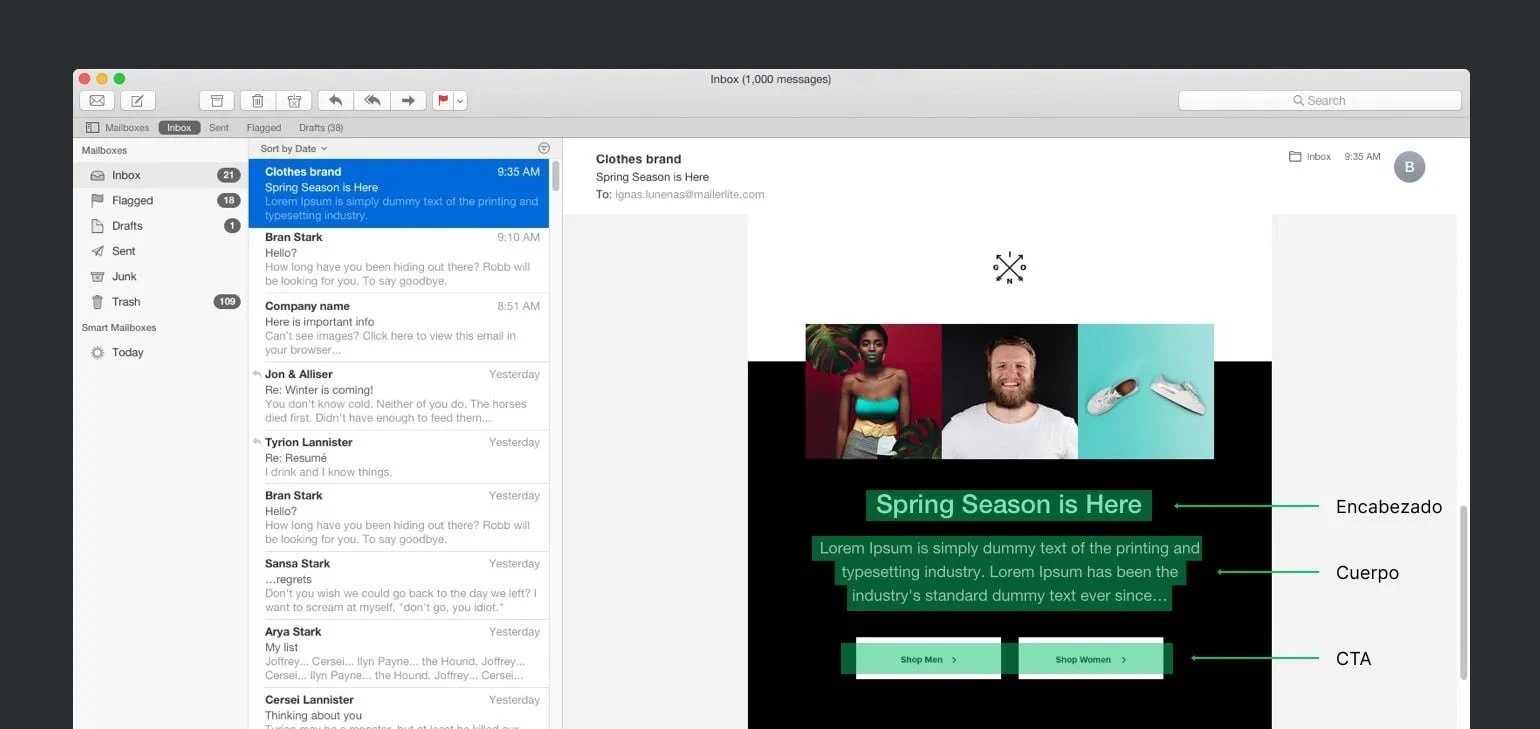Click Shop Men button
The height and width of the screenshot is (729, 1540).
tap(928, 659)
